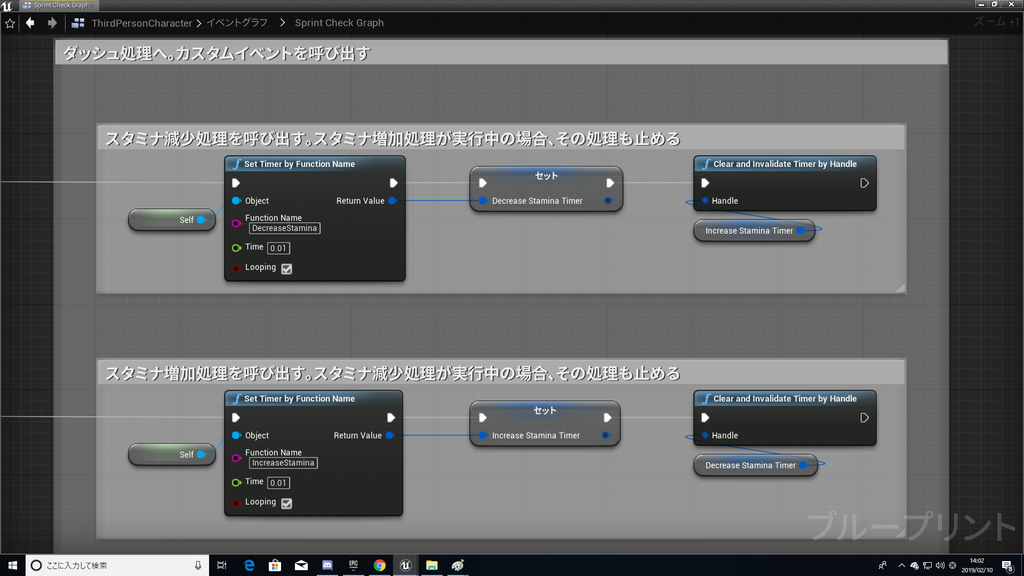Open the Windows Start menu
Screen dimensions: 1024x576
click(12, 565)
